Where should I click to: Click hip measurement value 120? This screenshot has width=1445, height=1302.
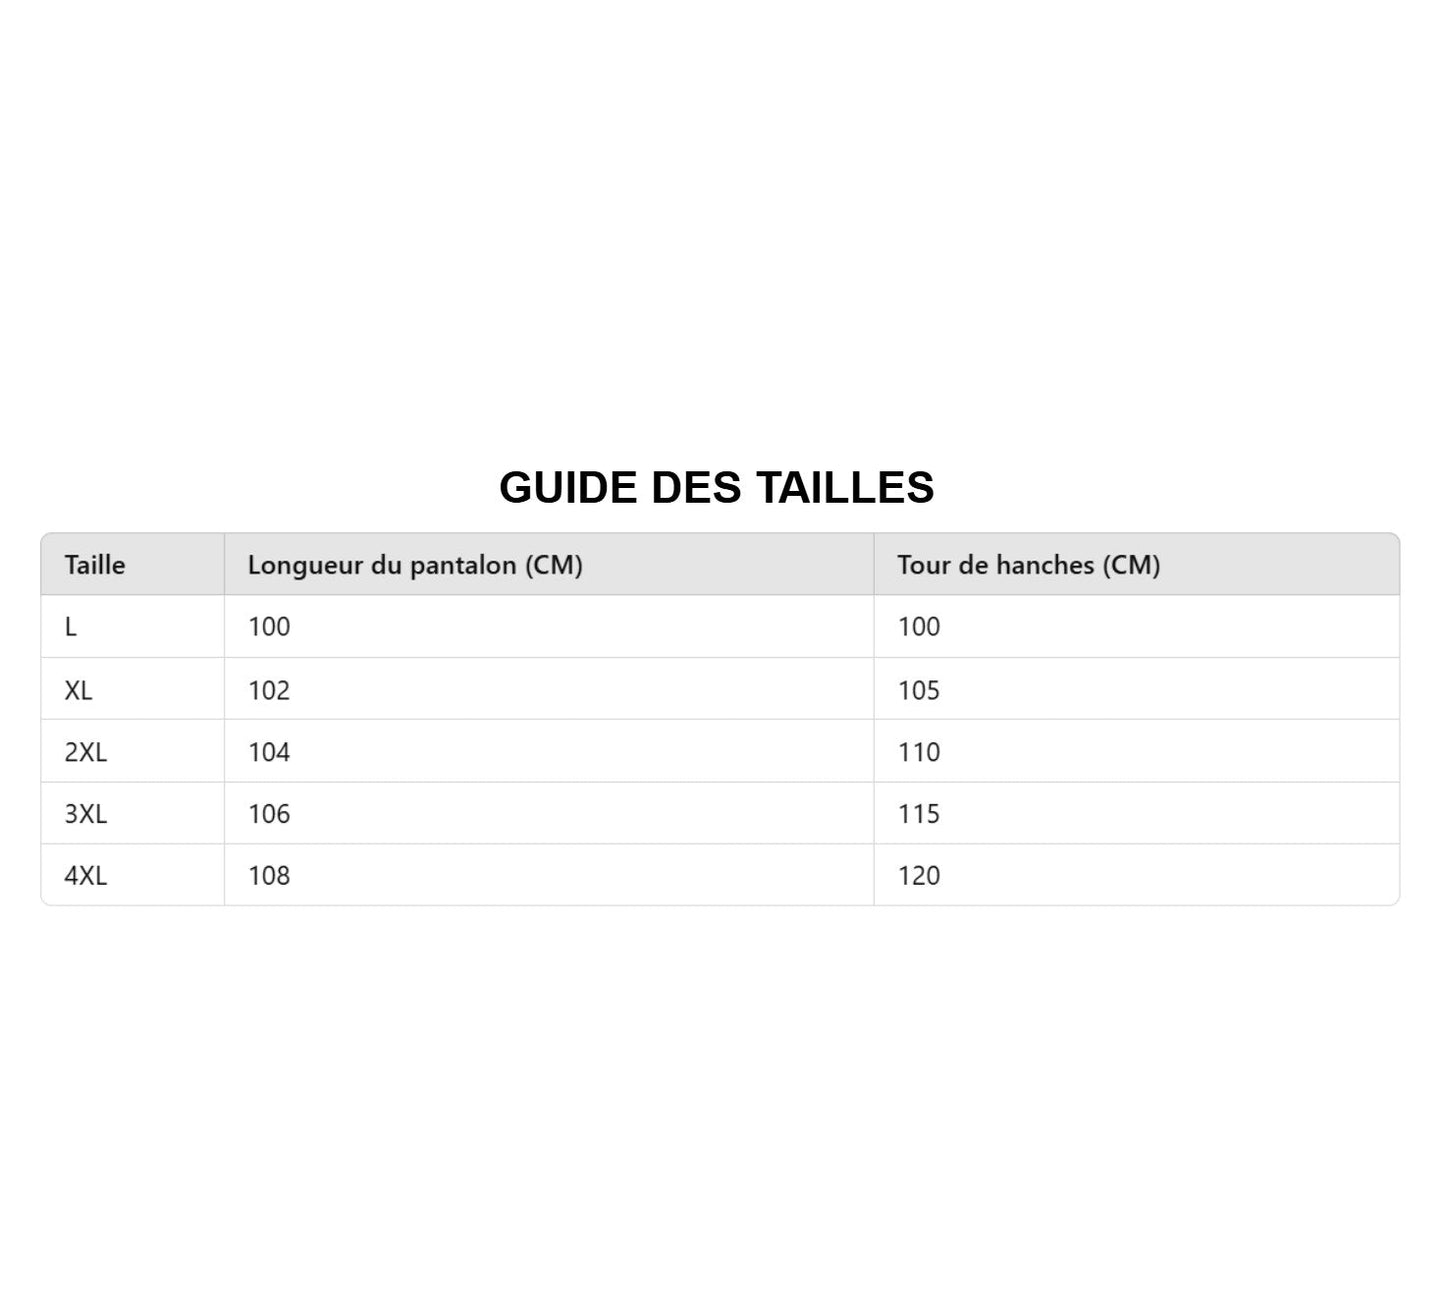[x=919, y=876]
